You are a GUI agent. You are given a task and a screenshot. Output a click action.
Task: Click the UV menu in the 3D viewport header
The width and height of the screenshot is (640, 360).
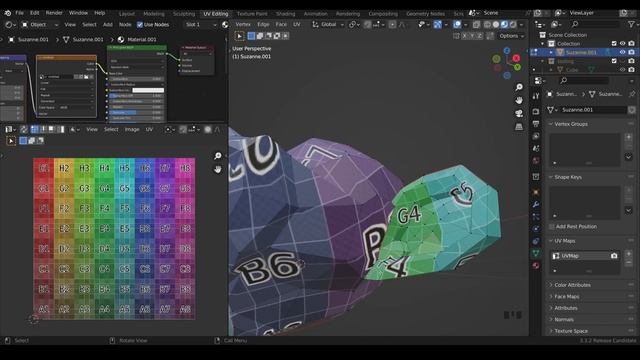(297, 24)
